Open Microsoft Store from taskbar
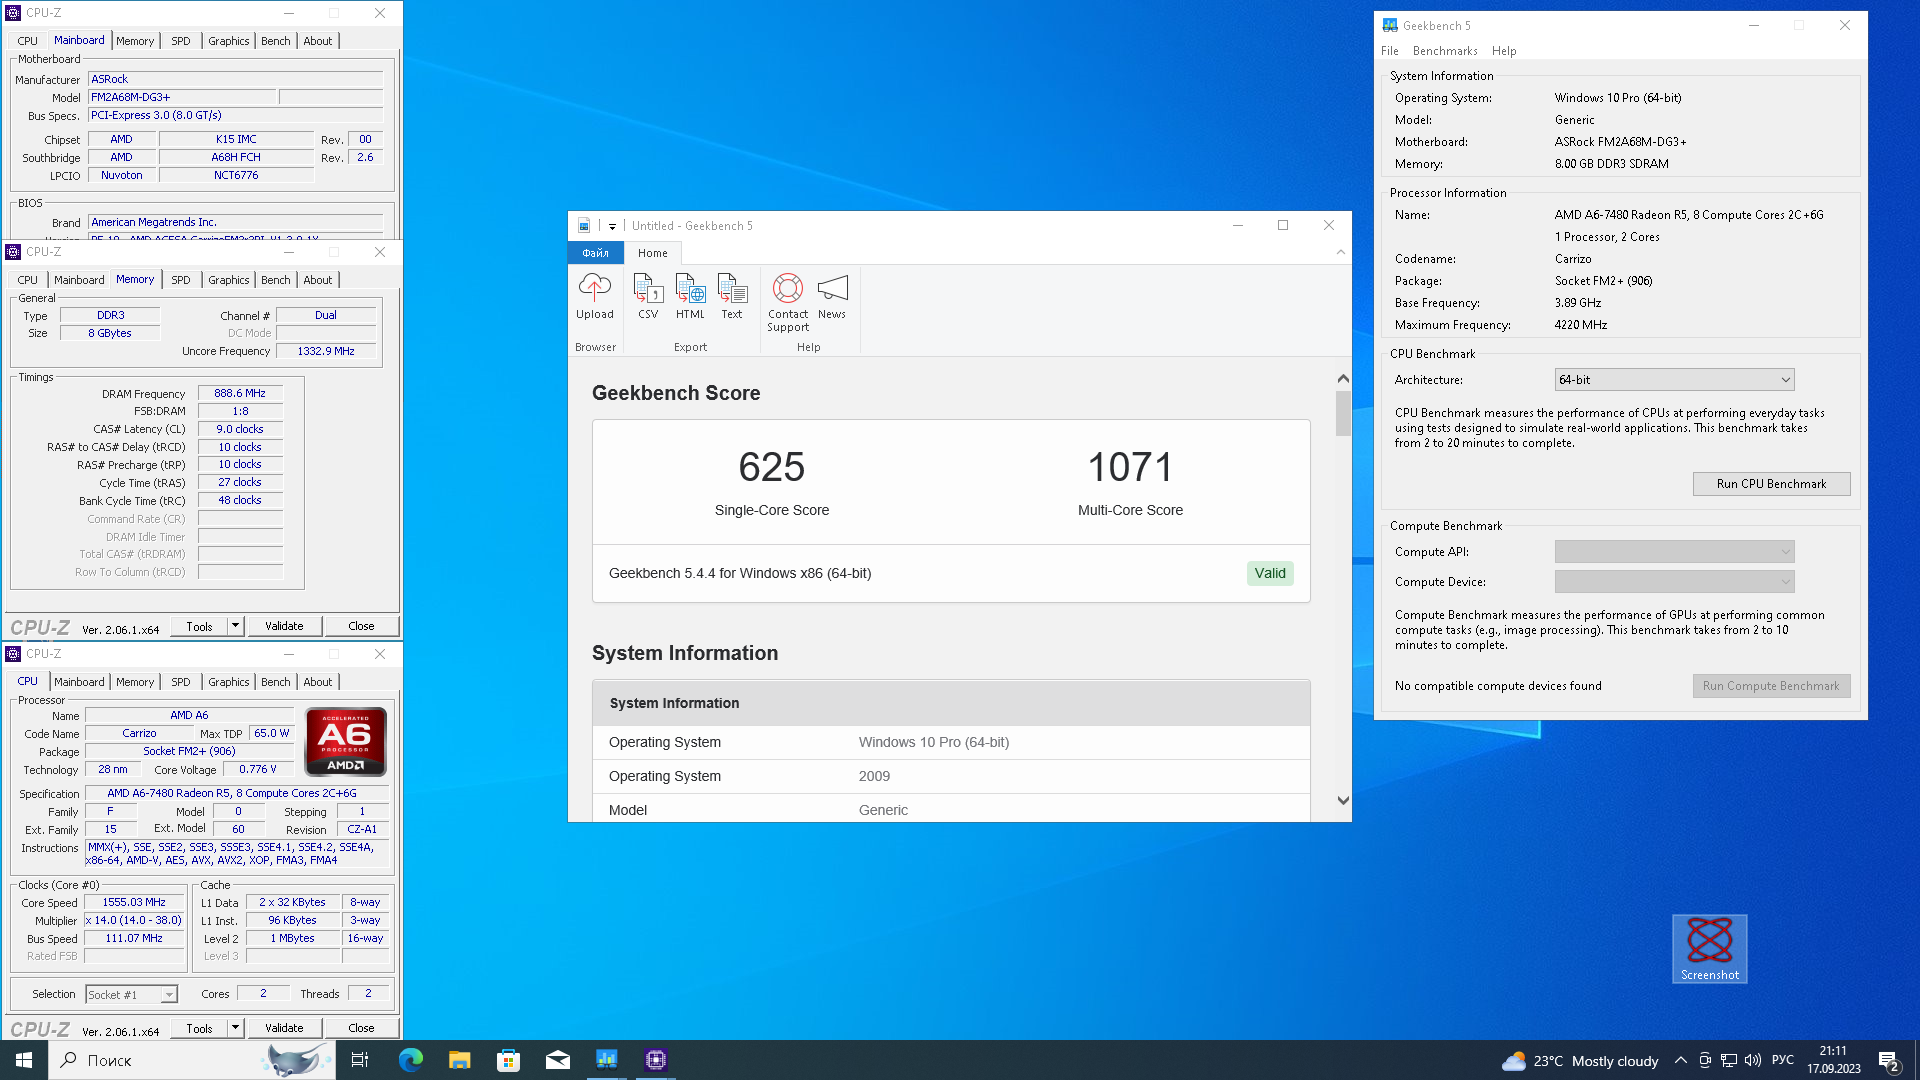The image size is (1920, 1080). 508,1060
